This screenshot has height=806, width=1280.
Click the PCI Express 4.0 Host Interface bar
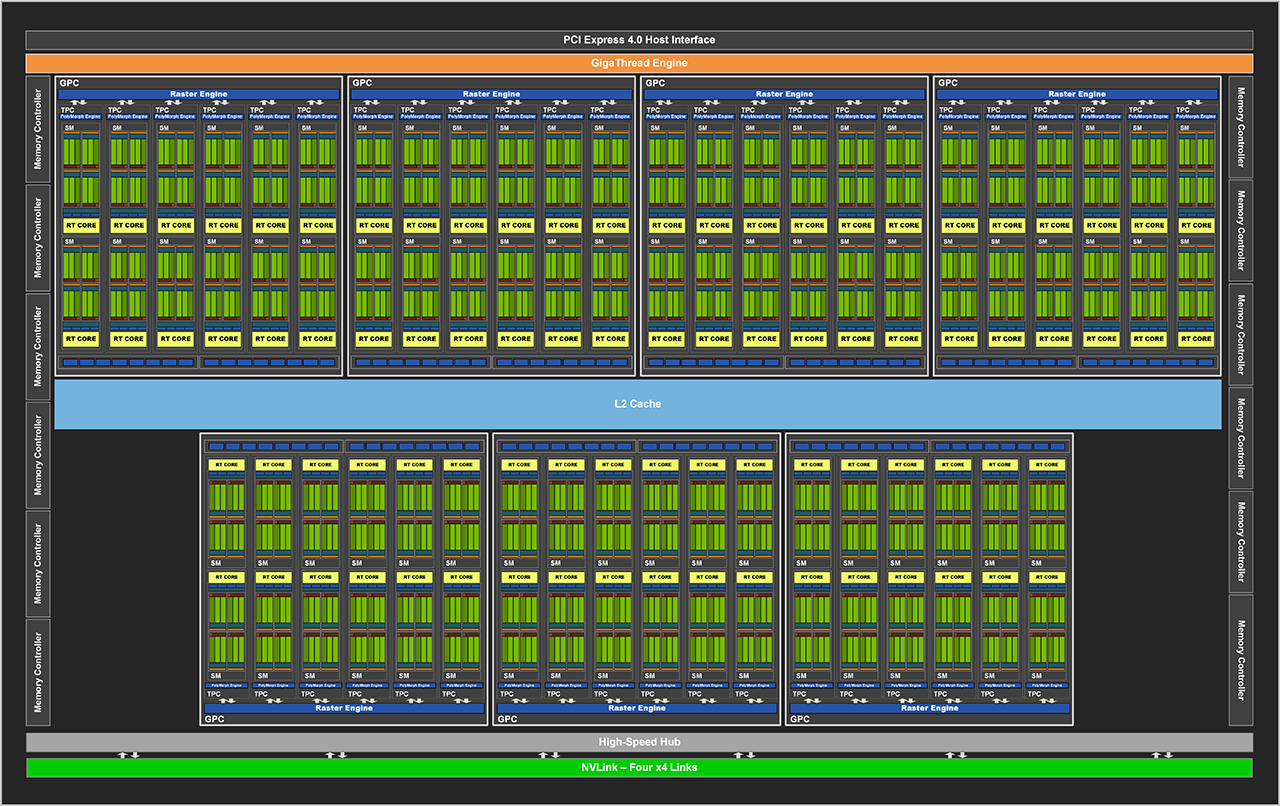[639, 40]
